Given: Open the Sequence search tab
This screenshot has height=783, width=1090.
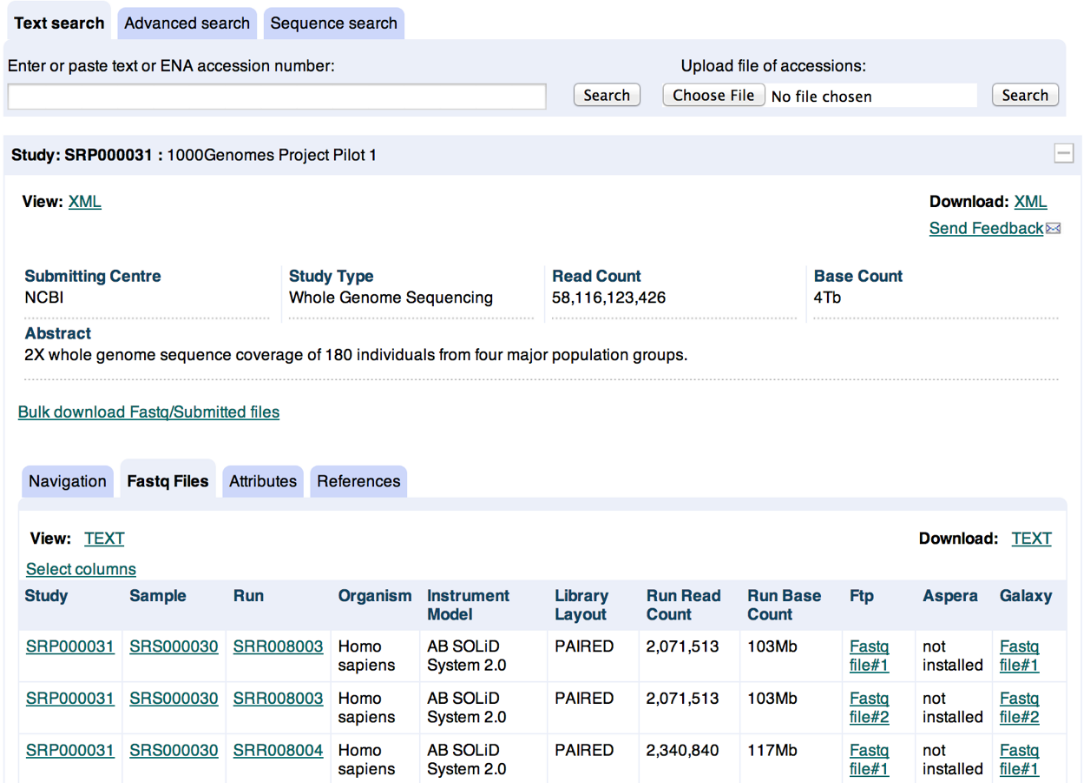Looking at the screenshot, I should [x=333, y=23].
